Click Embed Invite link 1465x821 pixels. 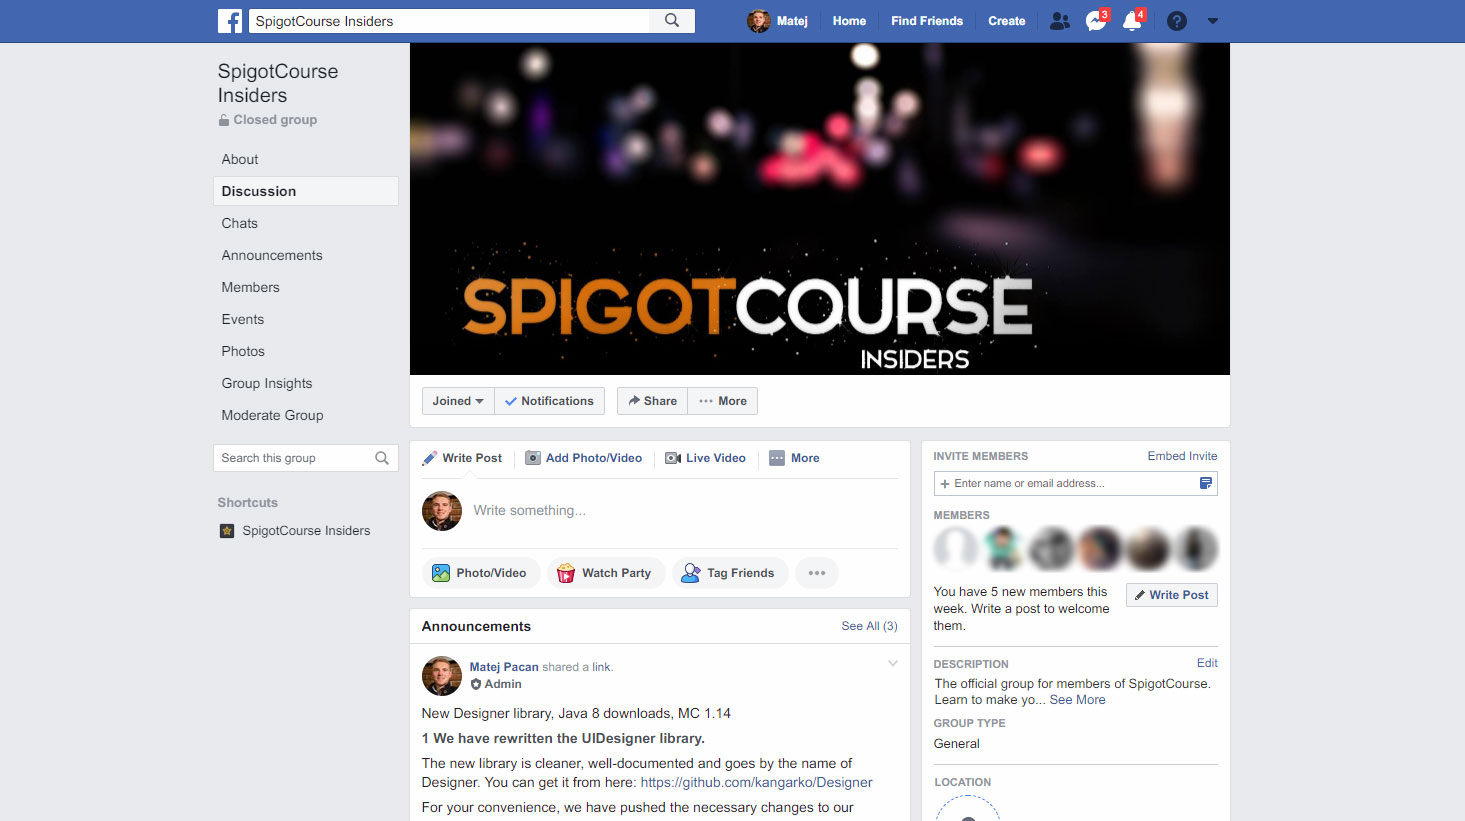[1182, 456]
